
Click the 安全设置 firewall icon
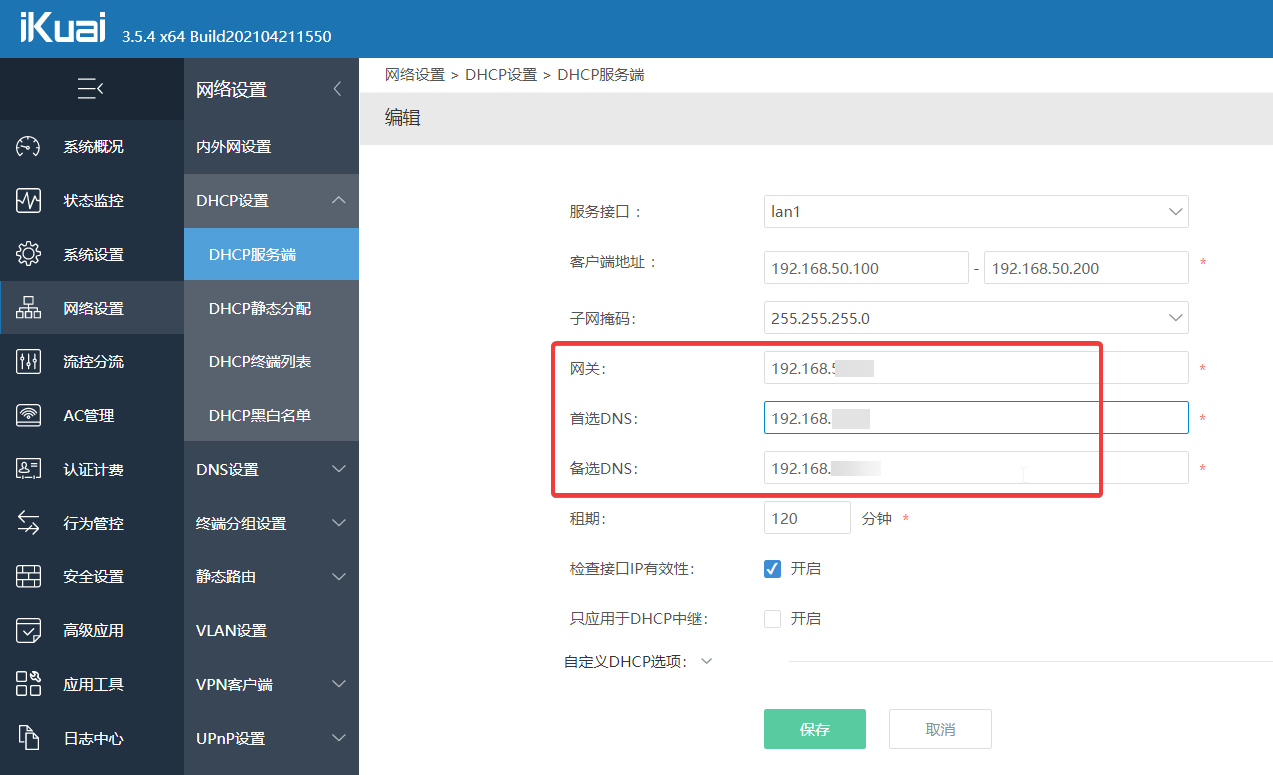(x=28, y=577)
